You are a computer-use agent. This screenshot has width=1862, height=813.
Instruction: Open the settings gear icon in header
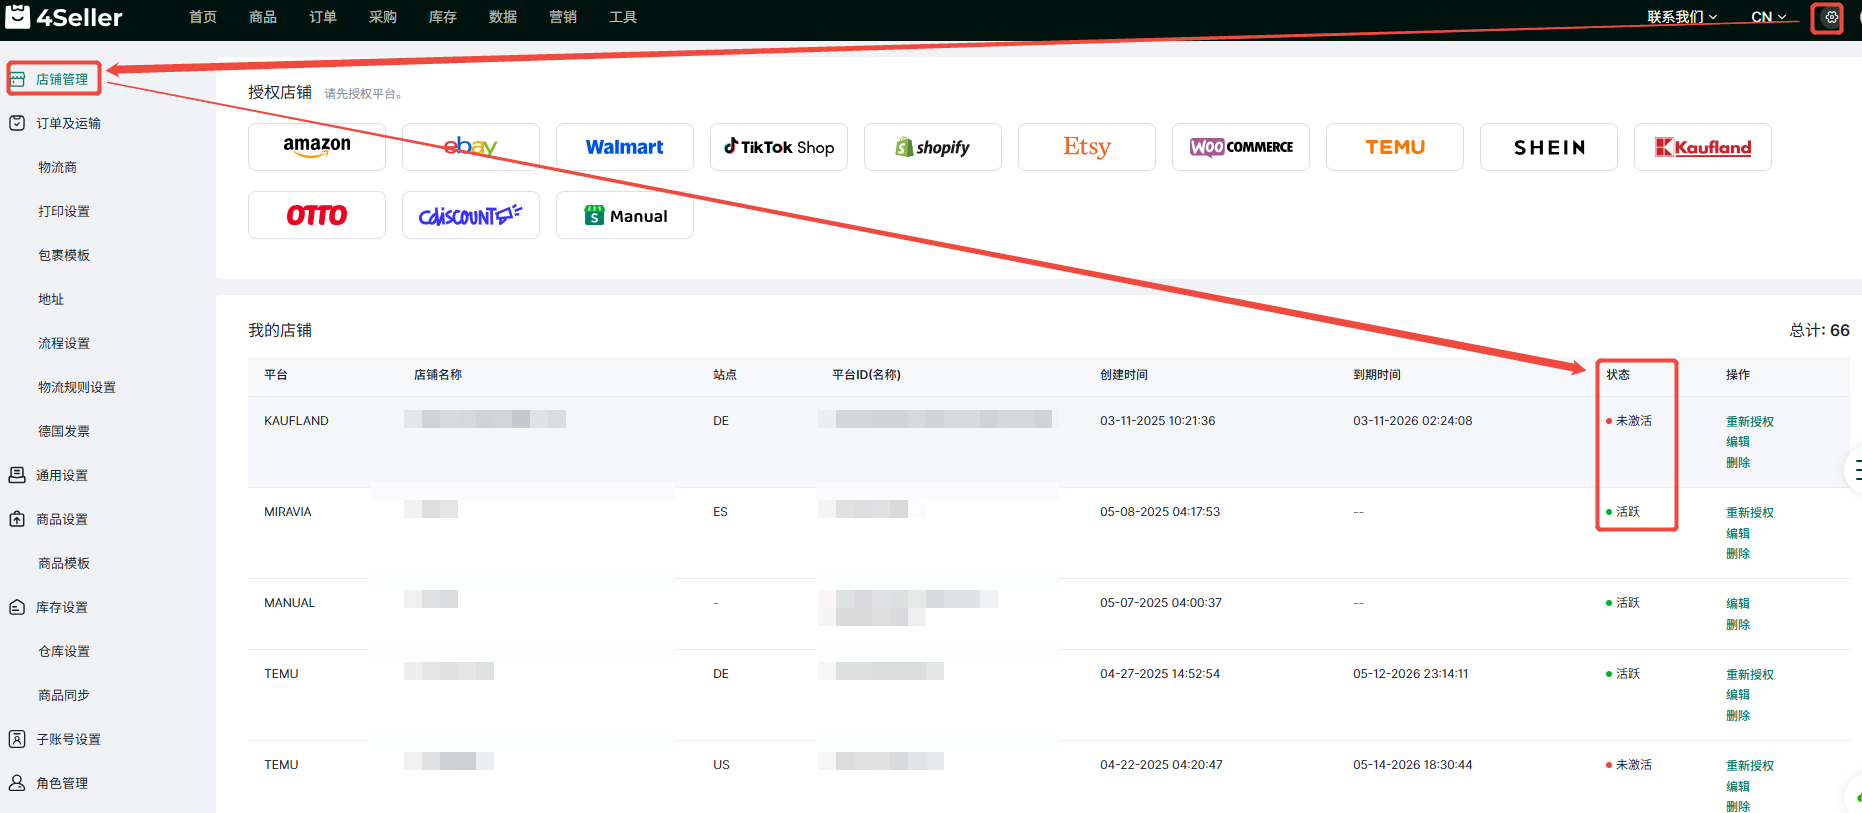pos(1831,17)
